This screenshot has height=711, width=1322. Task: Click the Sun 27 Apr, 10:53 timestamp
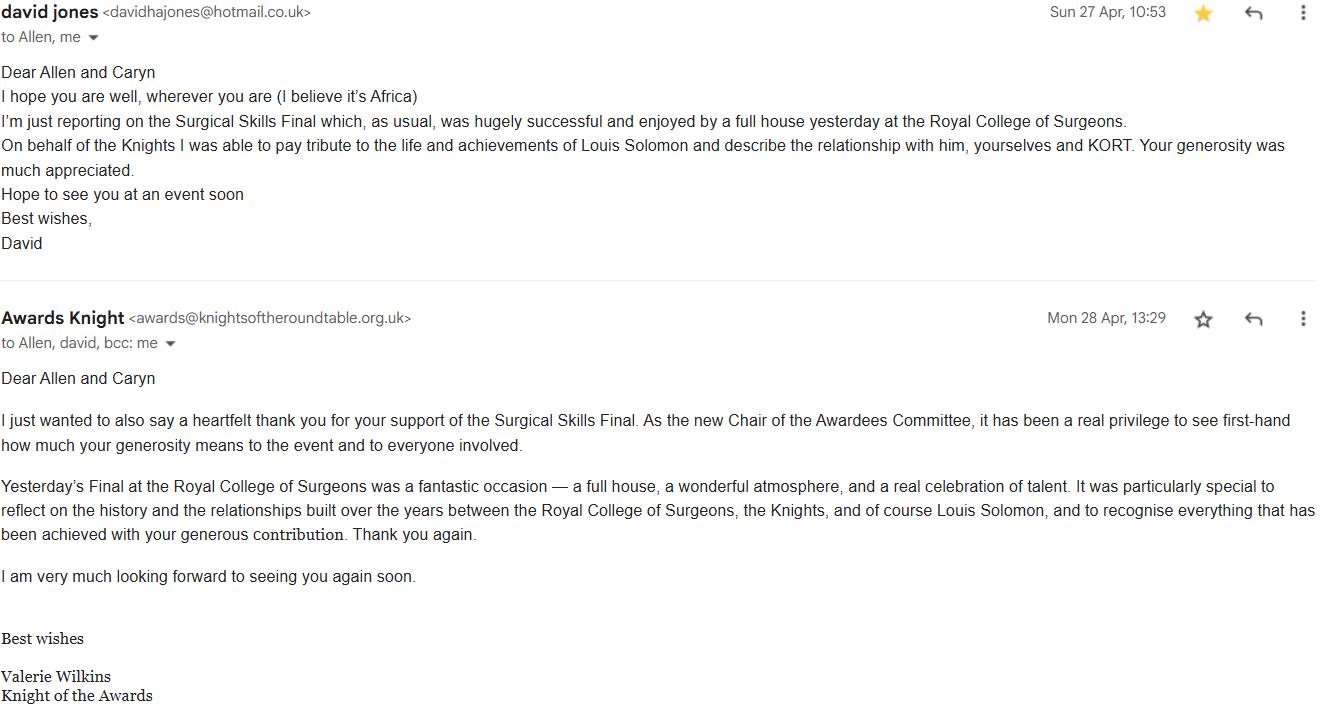1108,12
